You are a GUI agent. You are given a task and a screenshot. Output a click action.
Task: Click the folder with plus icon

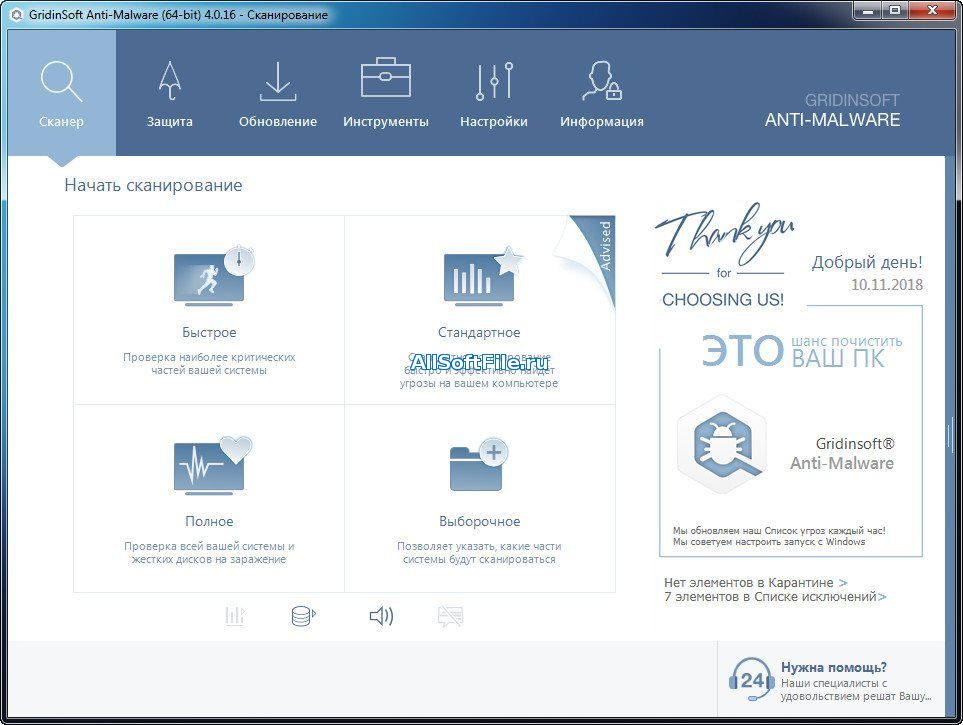[x=479, y=465]
